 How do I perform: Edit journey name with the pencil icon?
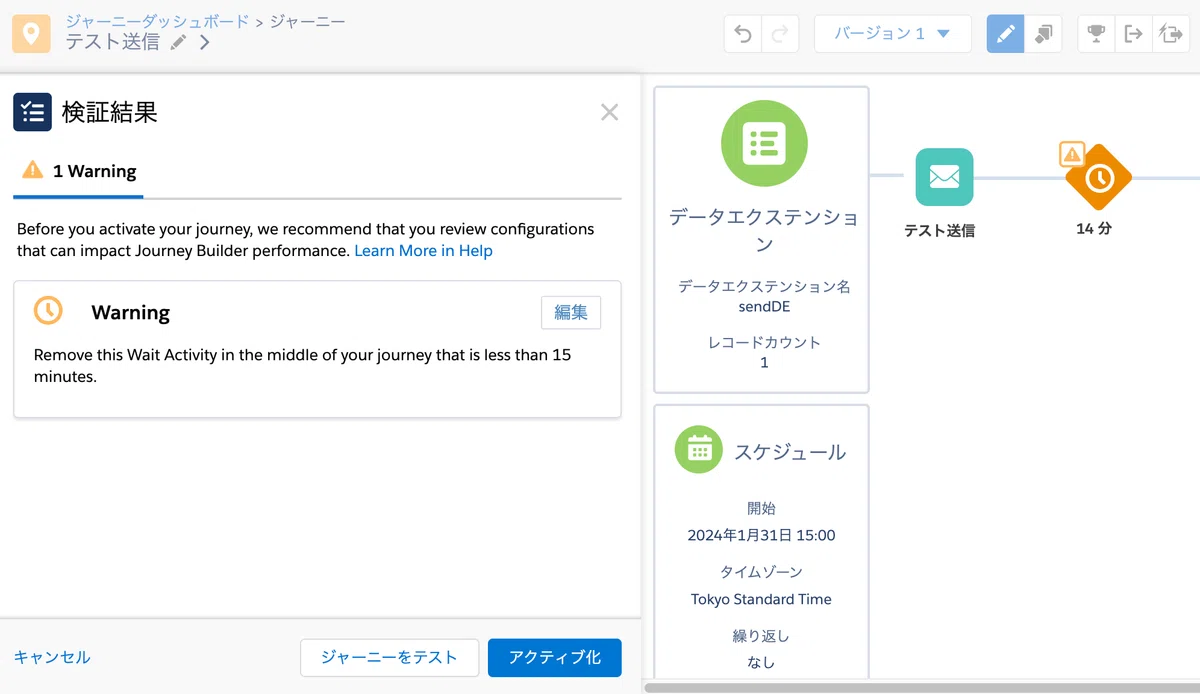click(178, 42)
